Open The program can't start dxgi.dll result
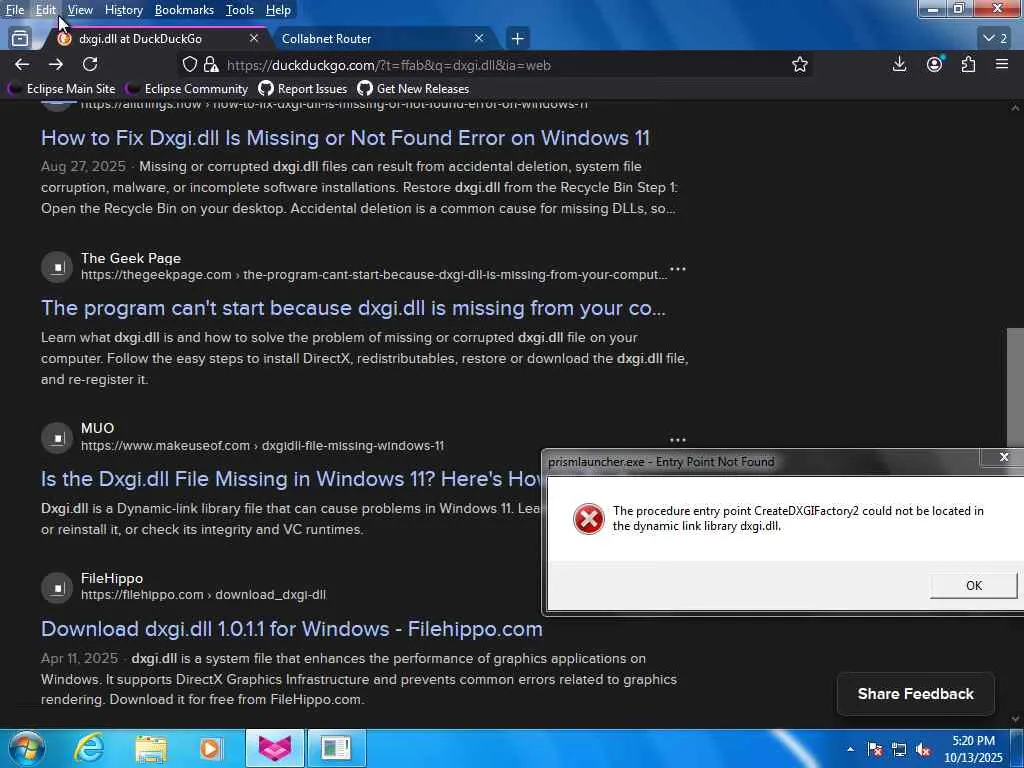This screenshot has height=768, width=1024. (x=353, y=308)
